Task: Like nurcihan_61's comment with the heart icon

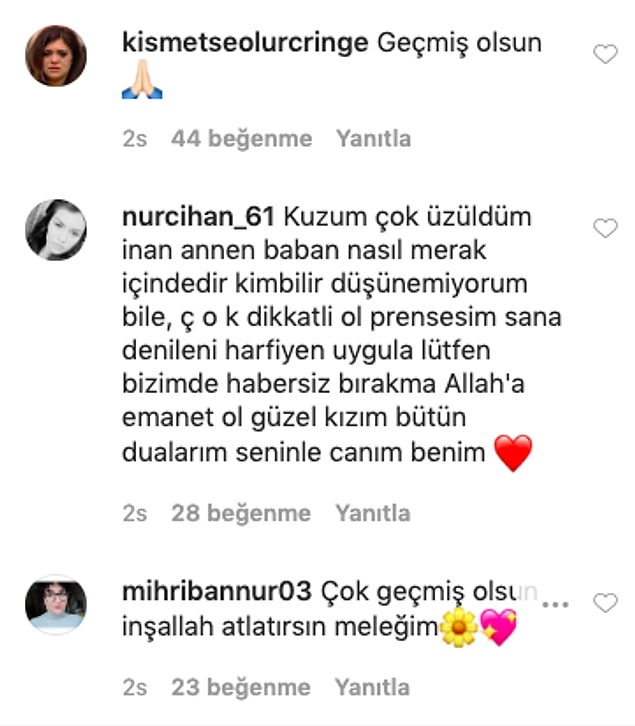Action: click(x=605, y=228)
